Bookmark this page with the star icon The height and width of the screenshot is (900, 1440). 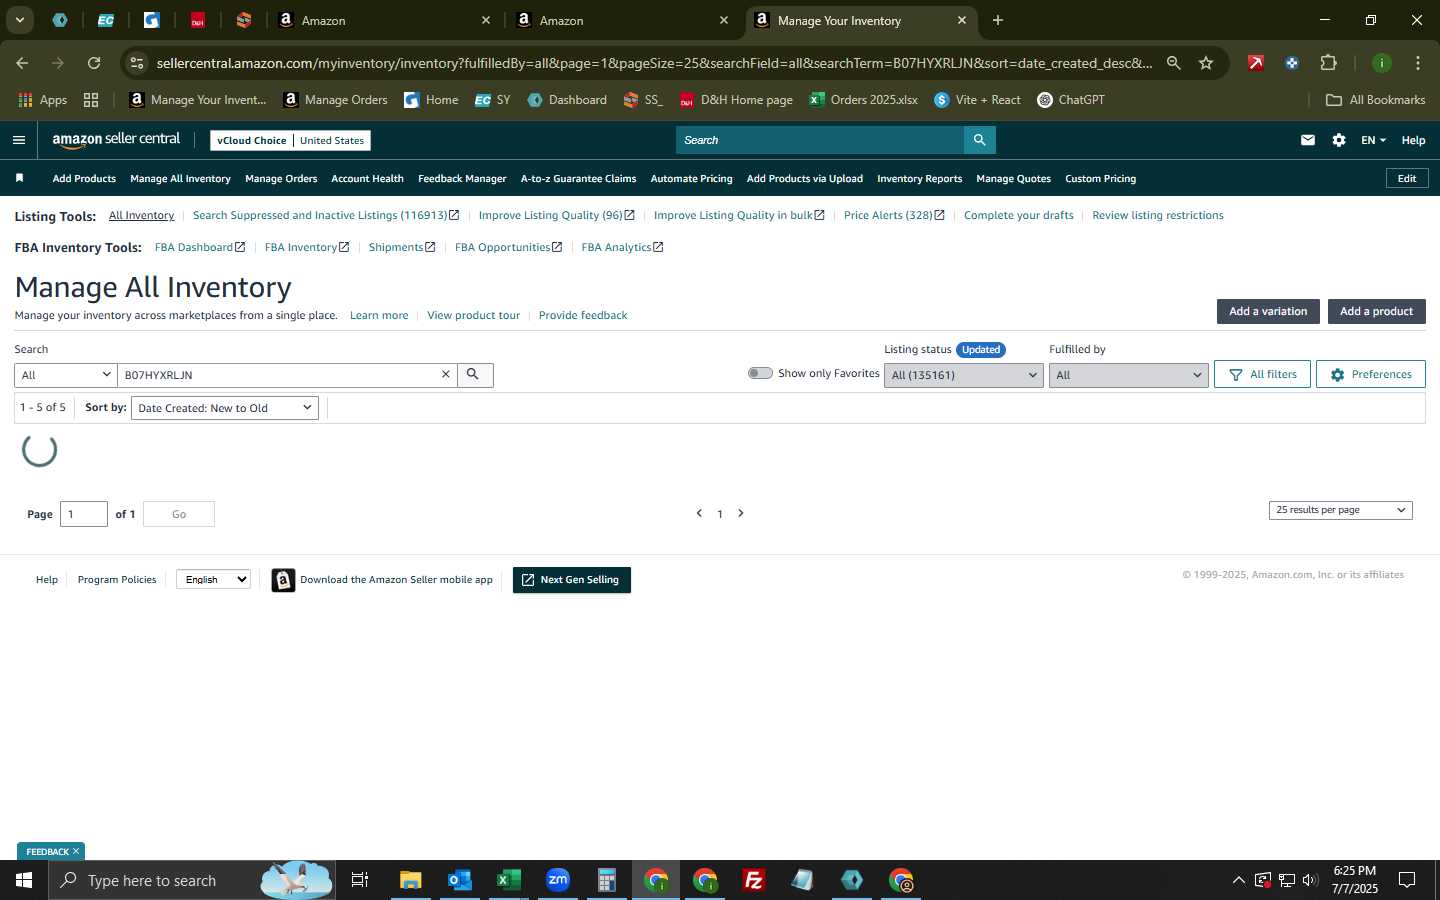pos(1206,63)
